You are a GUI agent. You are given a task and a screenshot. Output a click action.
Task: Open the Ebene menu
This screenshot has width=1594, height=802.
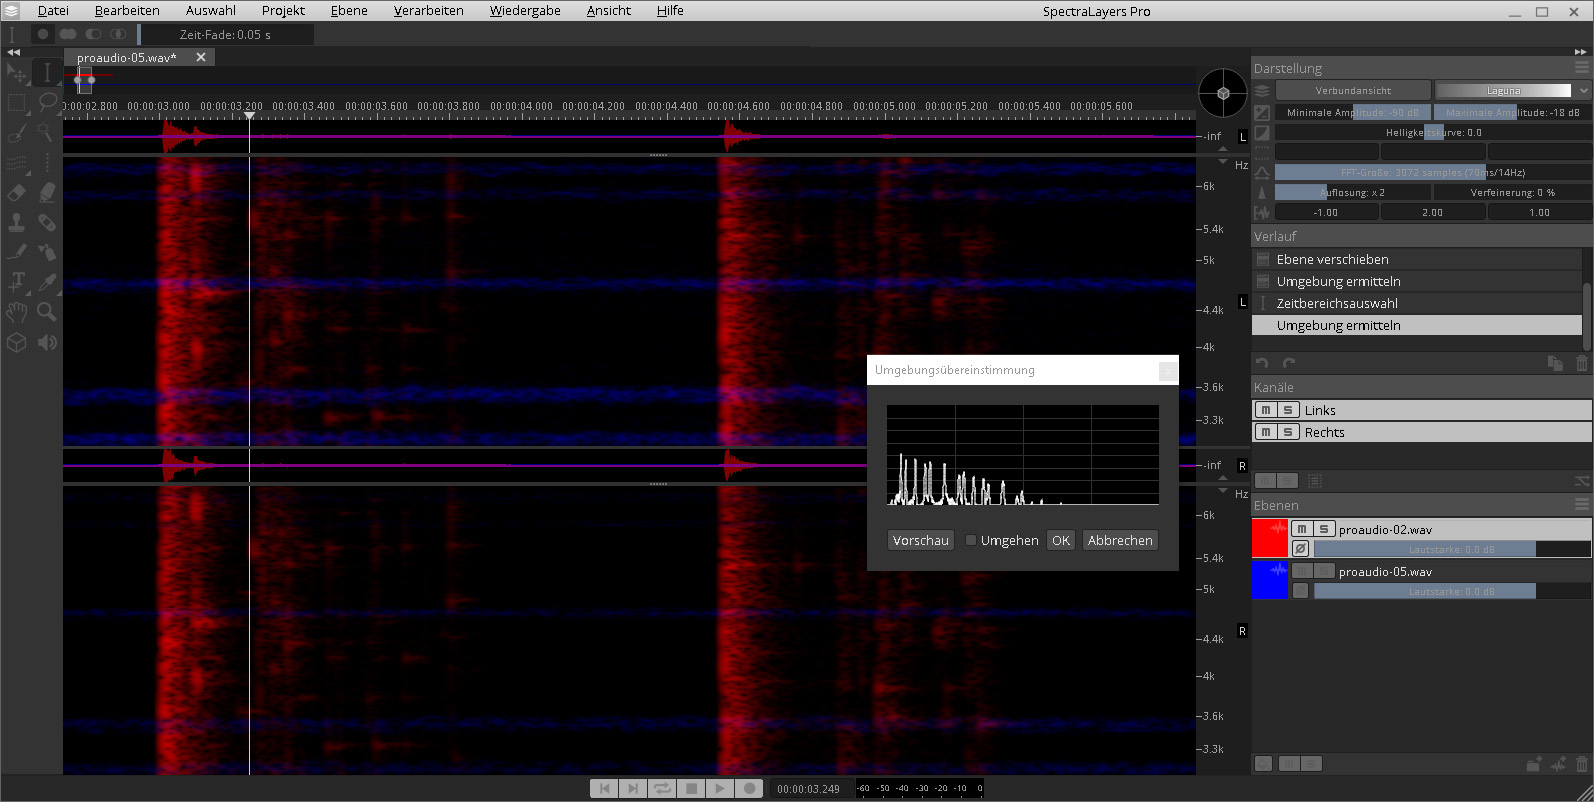point(349,11)
